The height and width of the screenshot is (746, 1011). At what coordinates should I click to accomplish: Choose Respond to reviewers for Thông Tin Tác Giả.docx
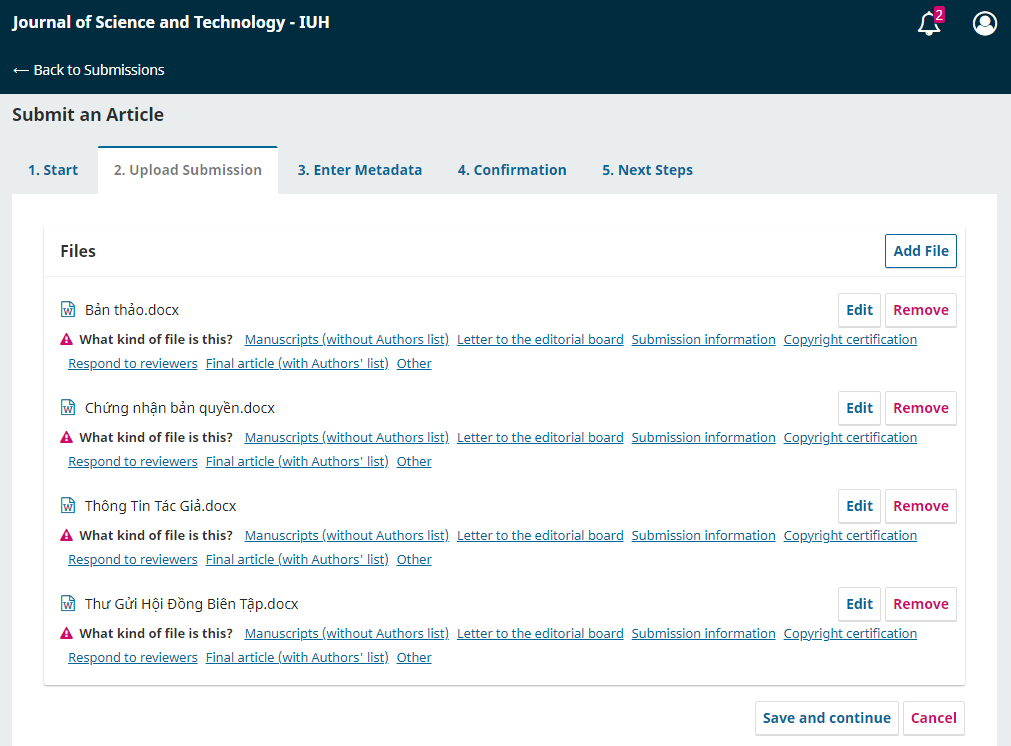coord(133,560)
